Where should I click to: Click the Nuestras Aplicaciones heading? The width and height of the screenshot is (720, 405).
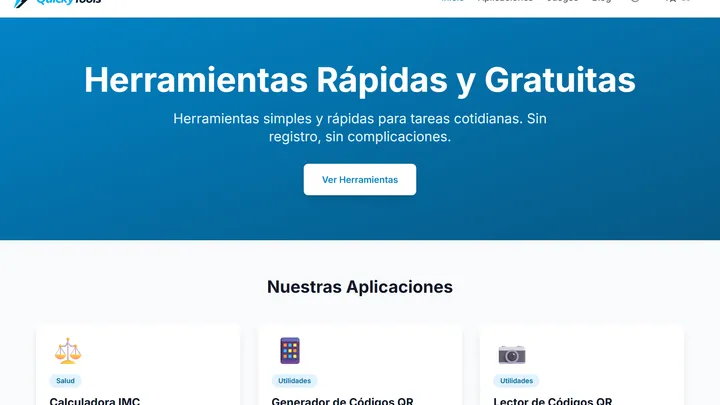click(360, 287)
